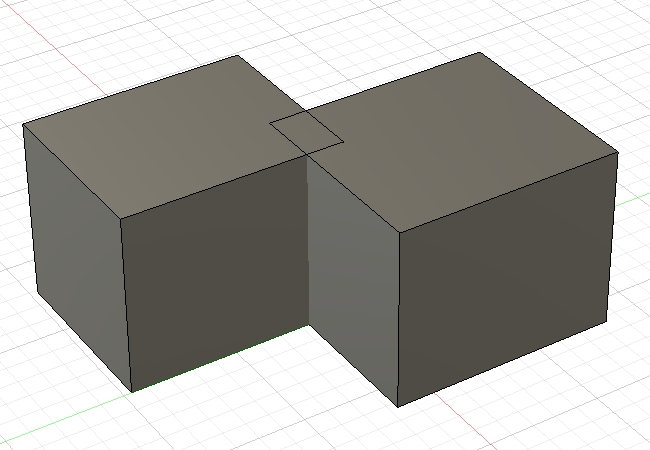Select the front vertical edge of the left box
This screenshot has height=450, width=650.
point(126,300)
